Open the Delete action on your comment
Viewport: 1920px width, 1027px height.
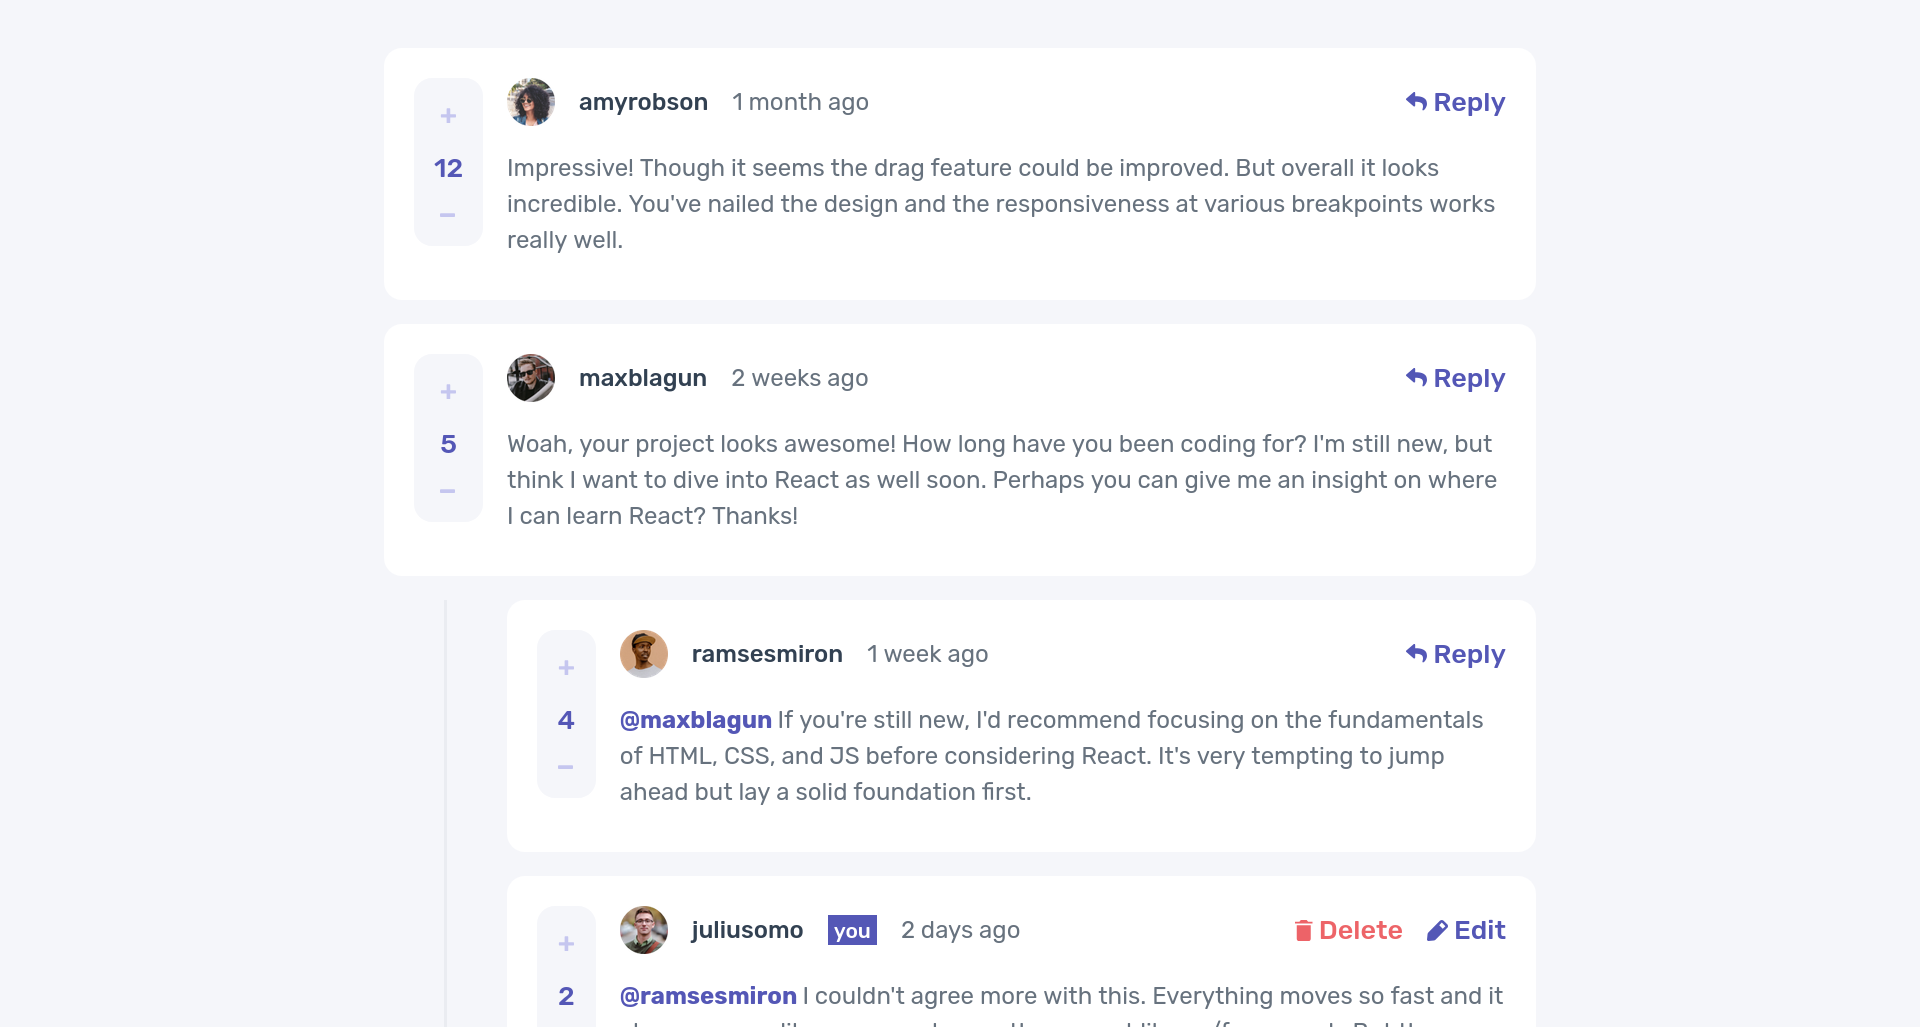click(1349, 929)
